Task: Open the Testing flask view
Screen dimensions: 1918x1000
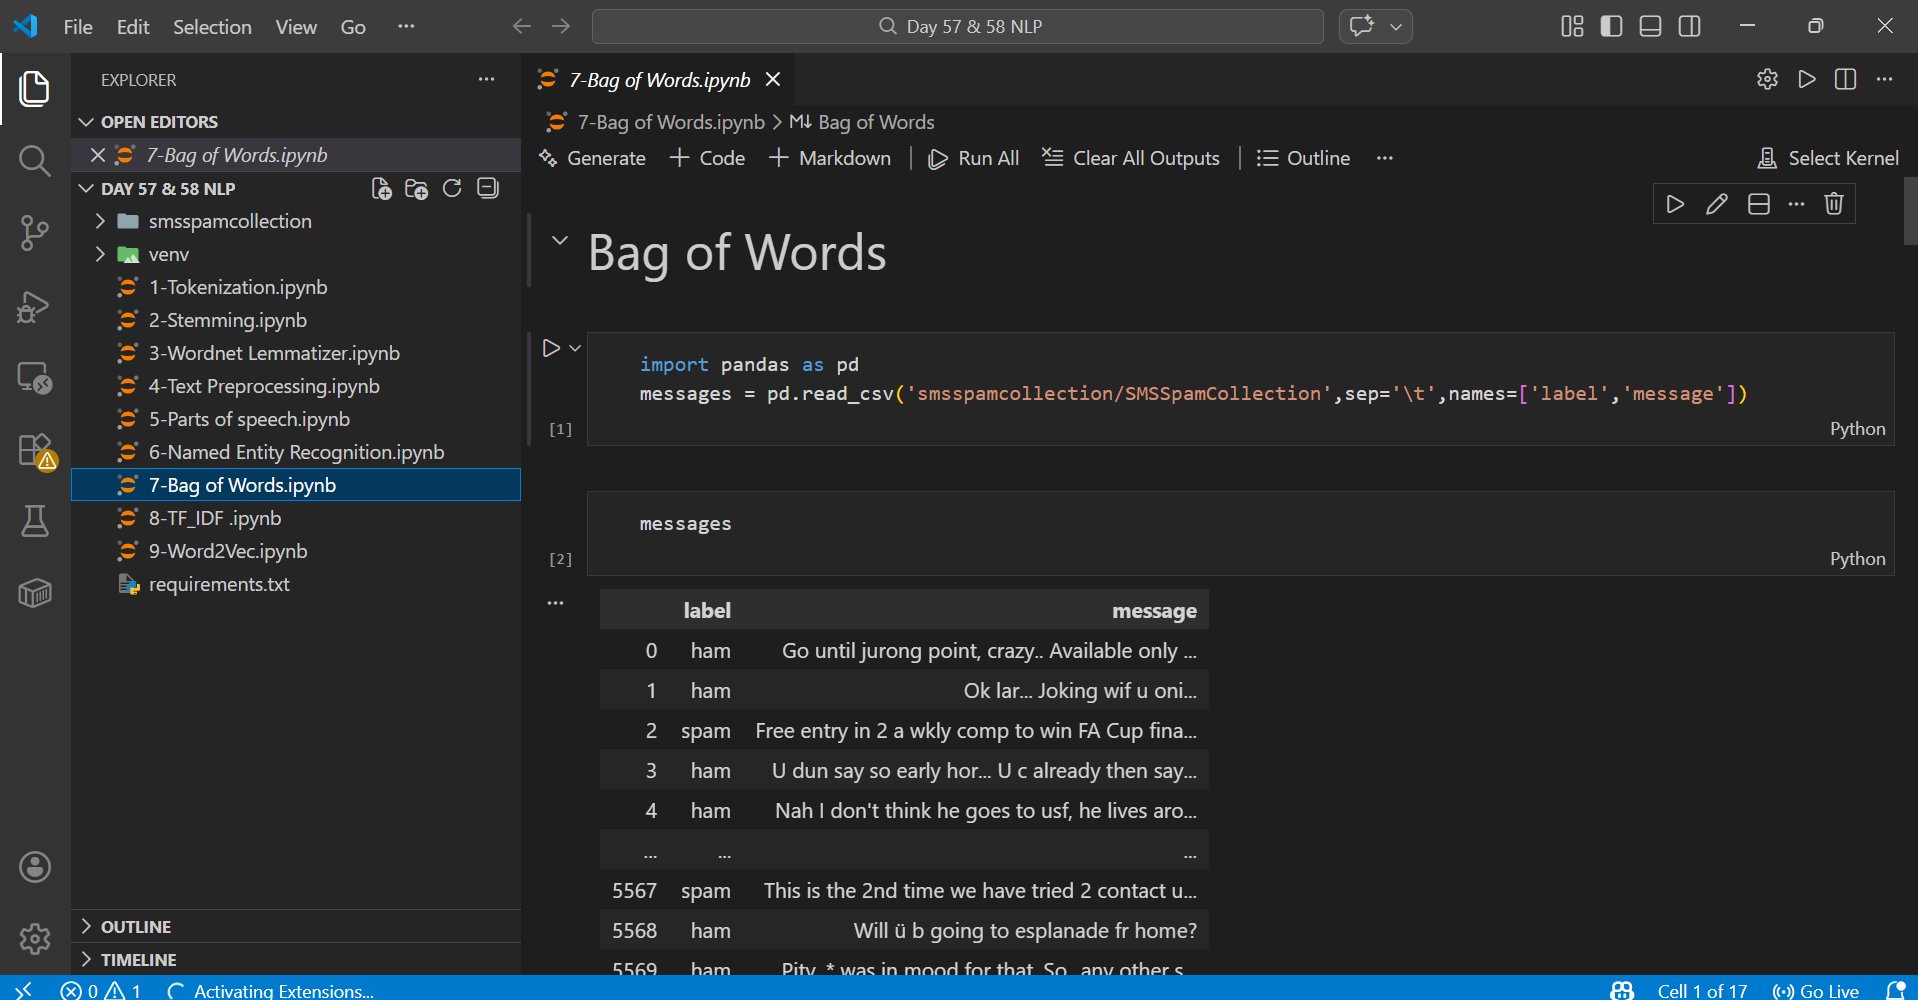Action: tap(34, 521)
